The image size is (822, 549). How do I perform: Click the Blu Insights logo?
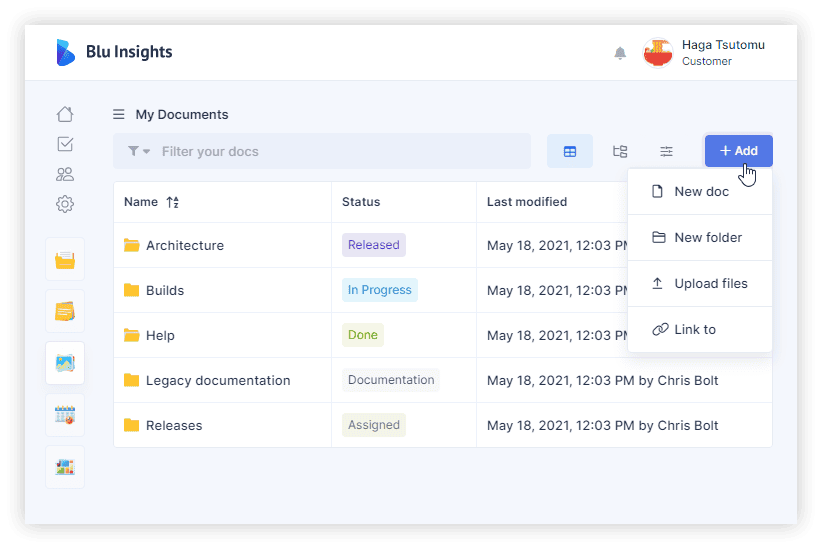pyautogui.click(x=114, y=52)
